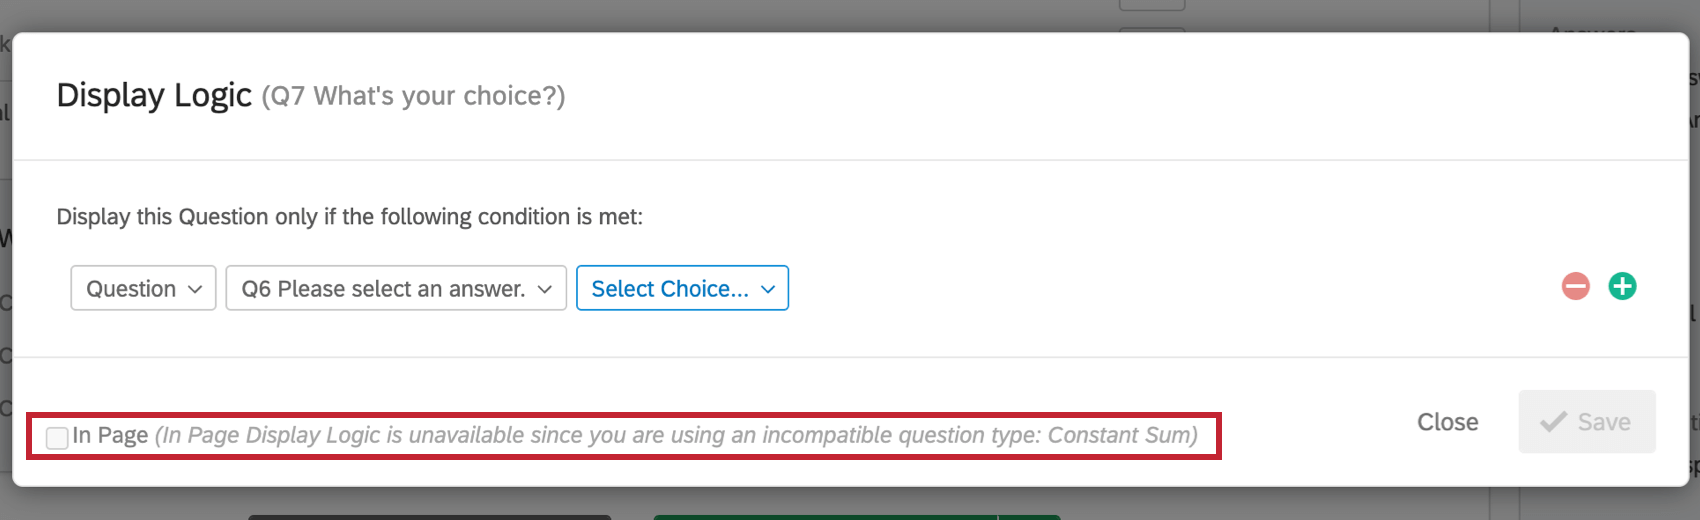Click the checkmark icon on Save
Screen dimensions: 1700x520
[1553, 422]
